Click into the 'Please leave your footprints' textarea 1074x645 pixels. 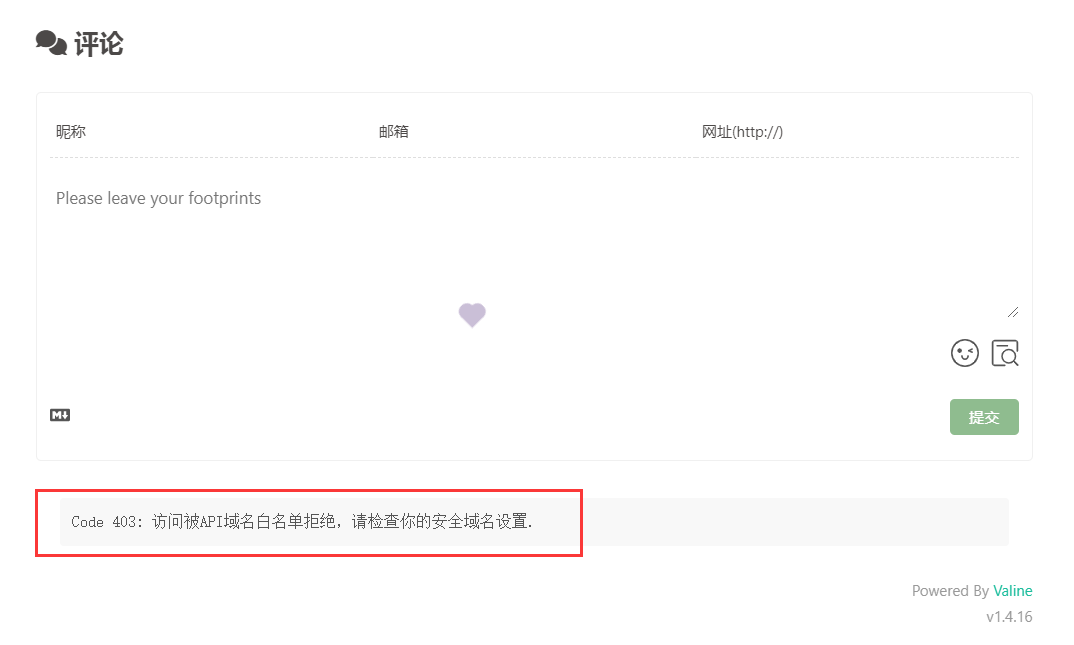[x=500, y=240]
